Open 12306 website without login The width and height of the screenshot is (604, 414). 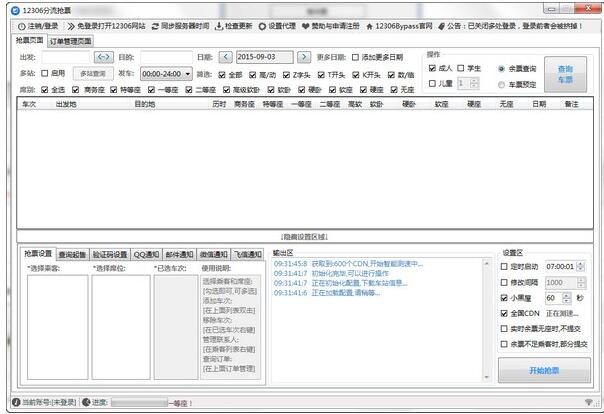click(x=106, y=26)
